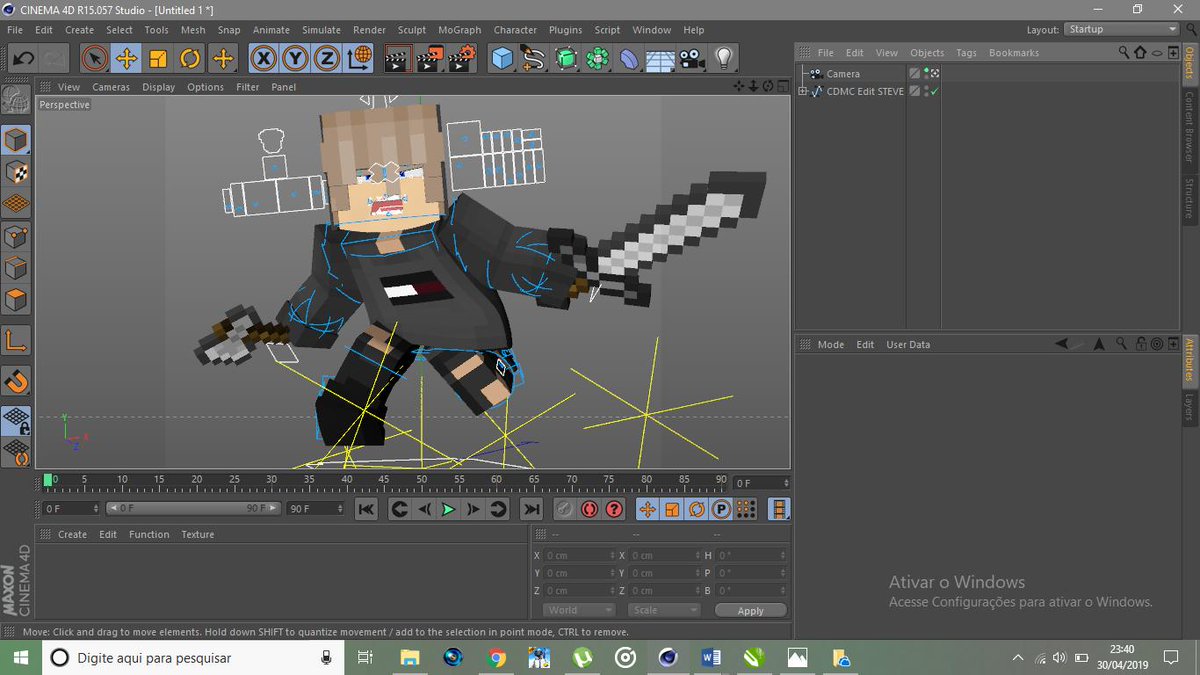Image resolution: width=1200 pixels, height=675 pixels.
Task: Select the Move tool in the top toolbar
Action: 126,59
